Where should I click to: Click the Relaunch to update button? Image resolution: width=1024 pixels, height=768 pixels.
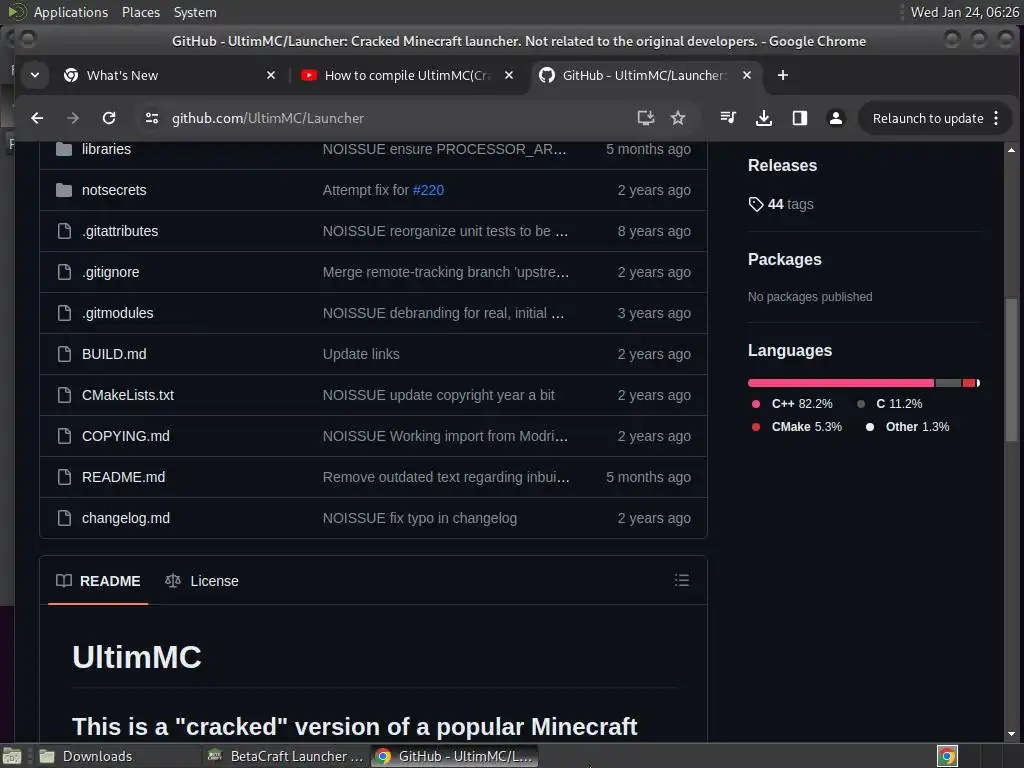click(x=927, y=118)
